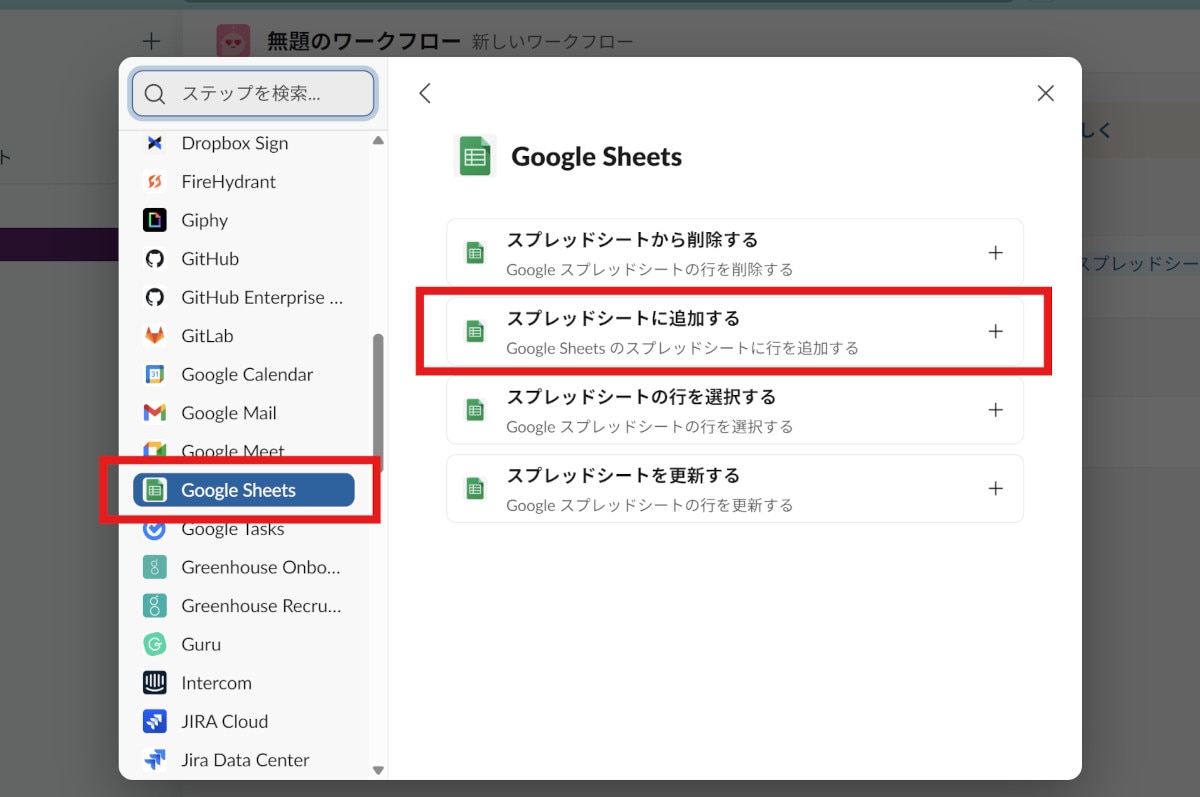Click the Giphy icon
The image size is (1200, 797).
point(154,220)
